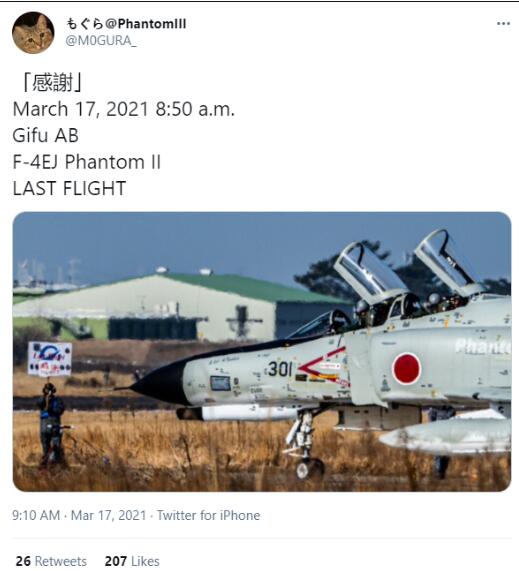Click the person holding sign in photo
Viewport: 519px width, 571px height.
tap(51, 424)
